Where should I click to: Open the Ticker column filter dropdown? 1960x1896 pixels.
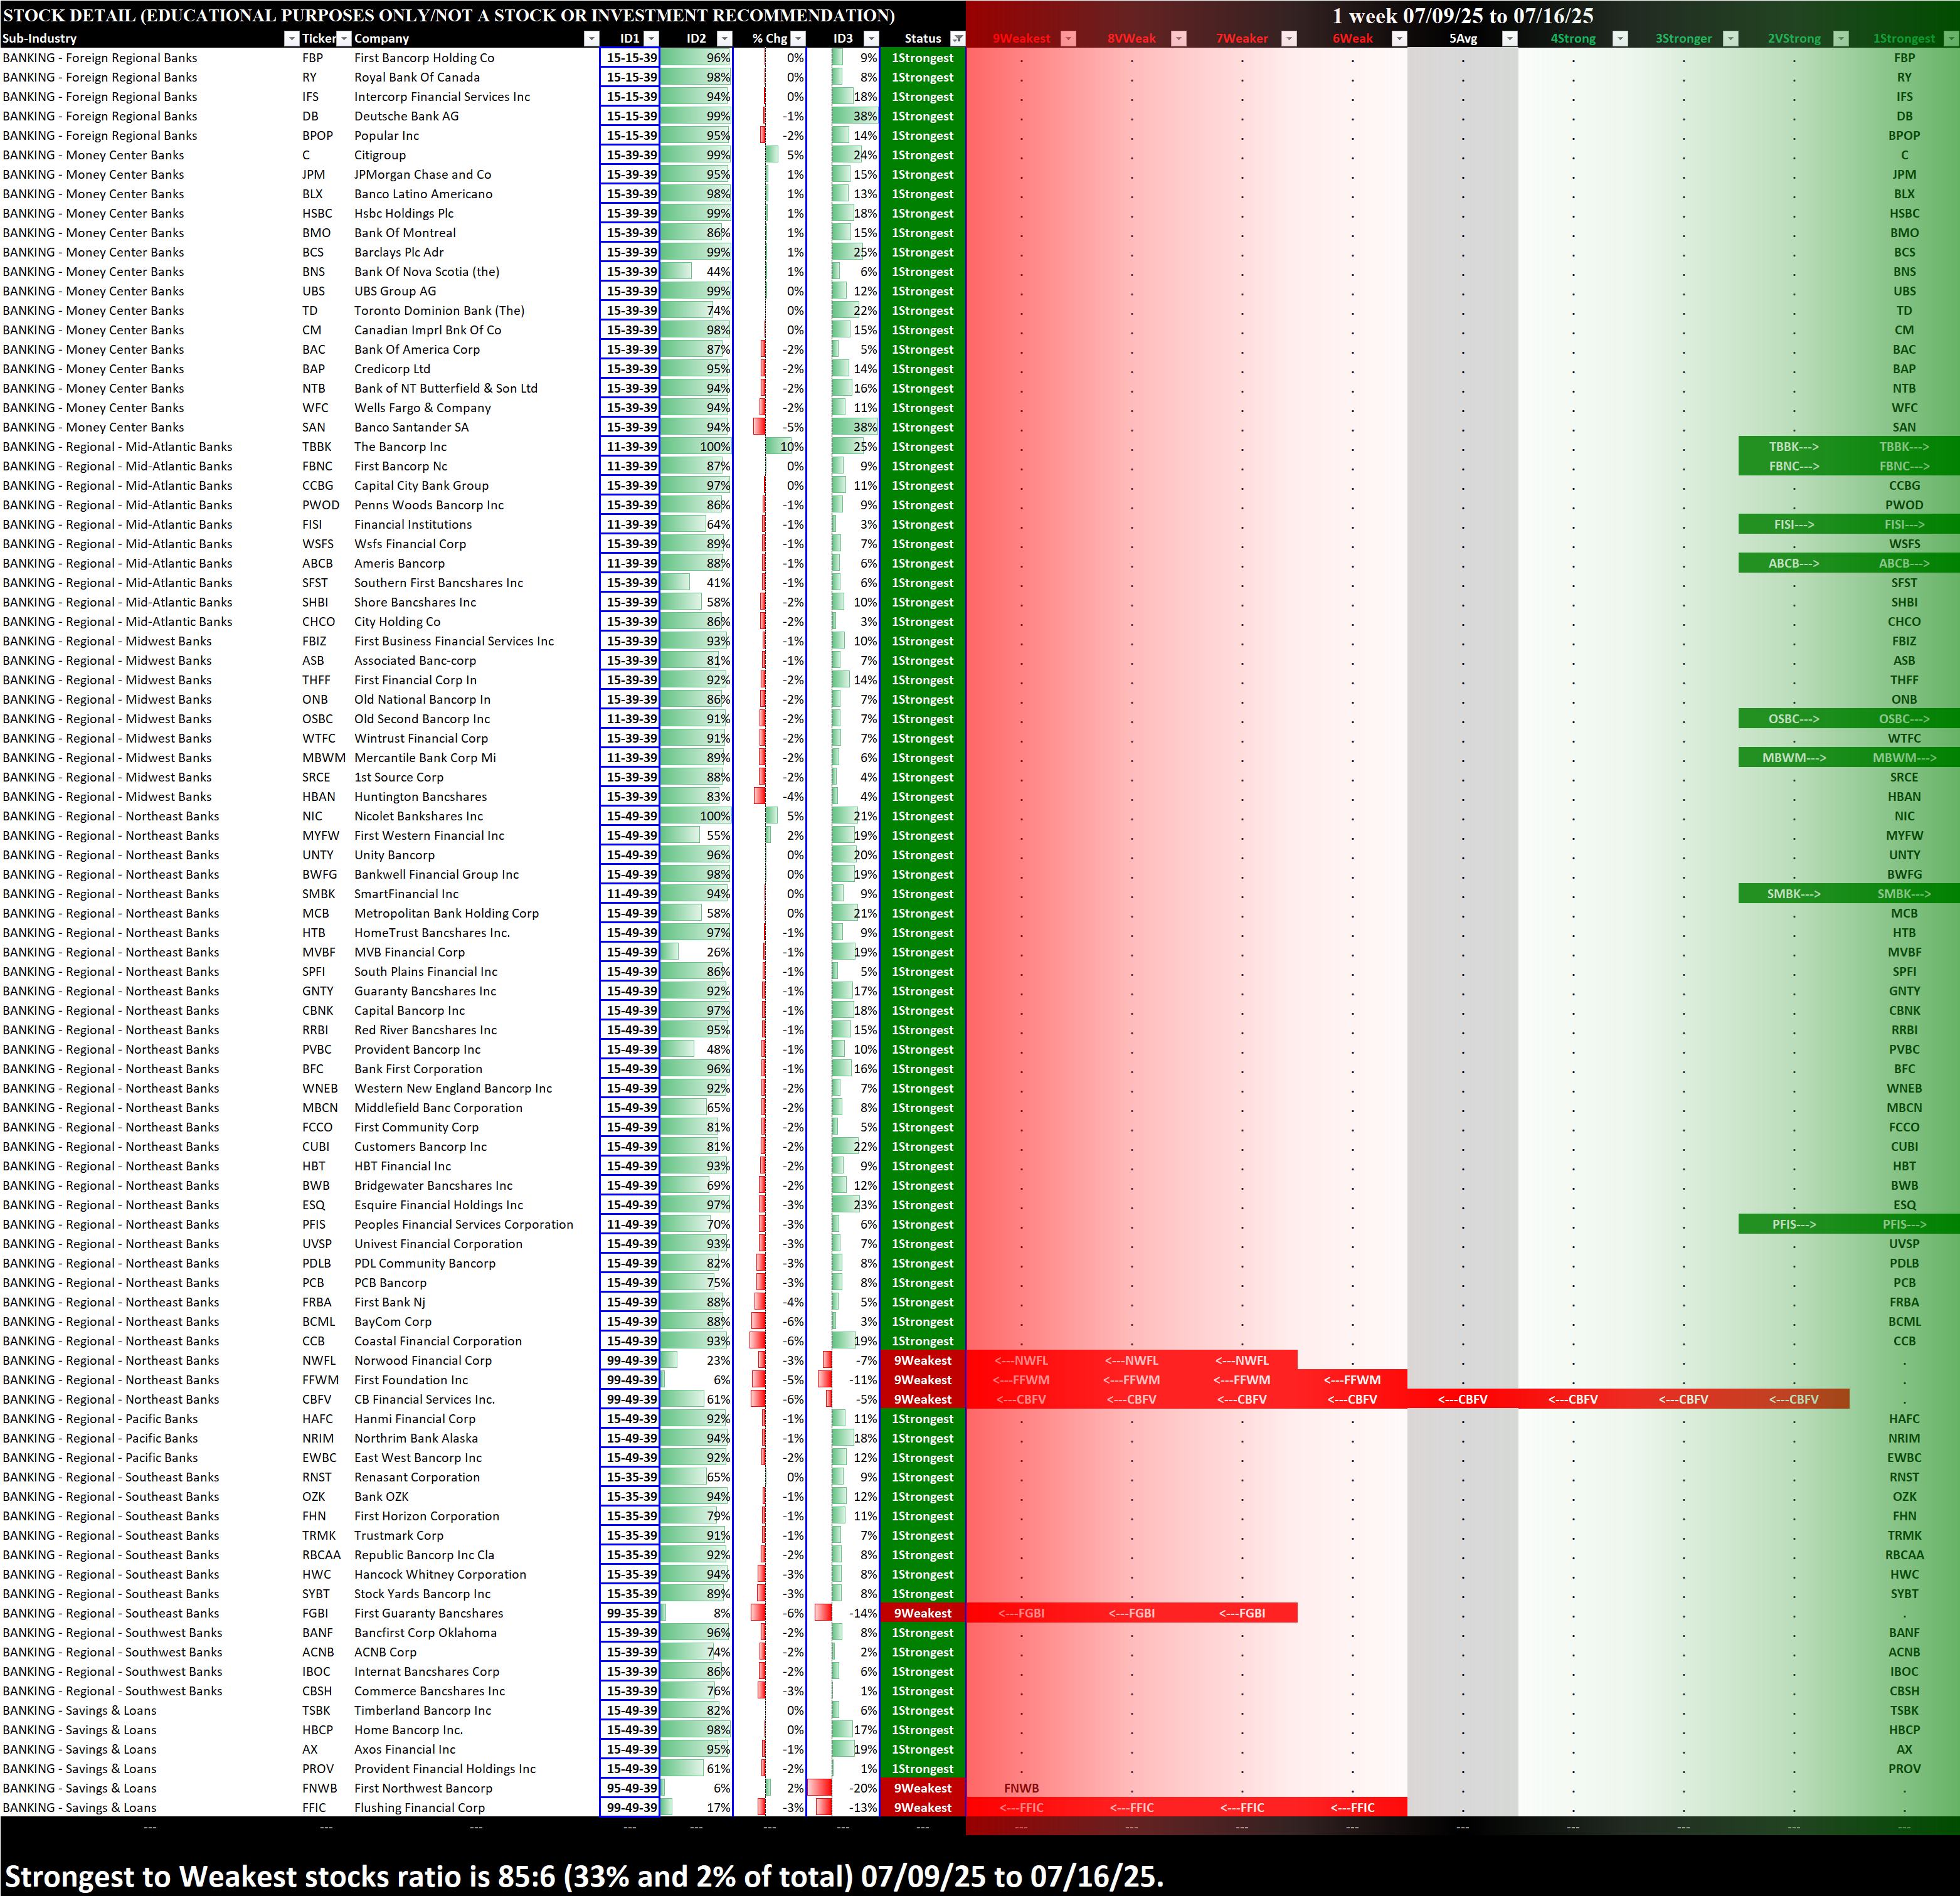click(343, 39)
